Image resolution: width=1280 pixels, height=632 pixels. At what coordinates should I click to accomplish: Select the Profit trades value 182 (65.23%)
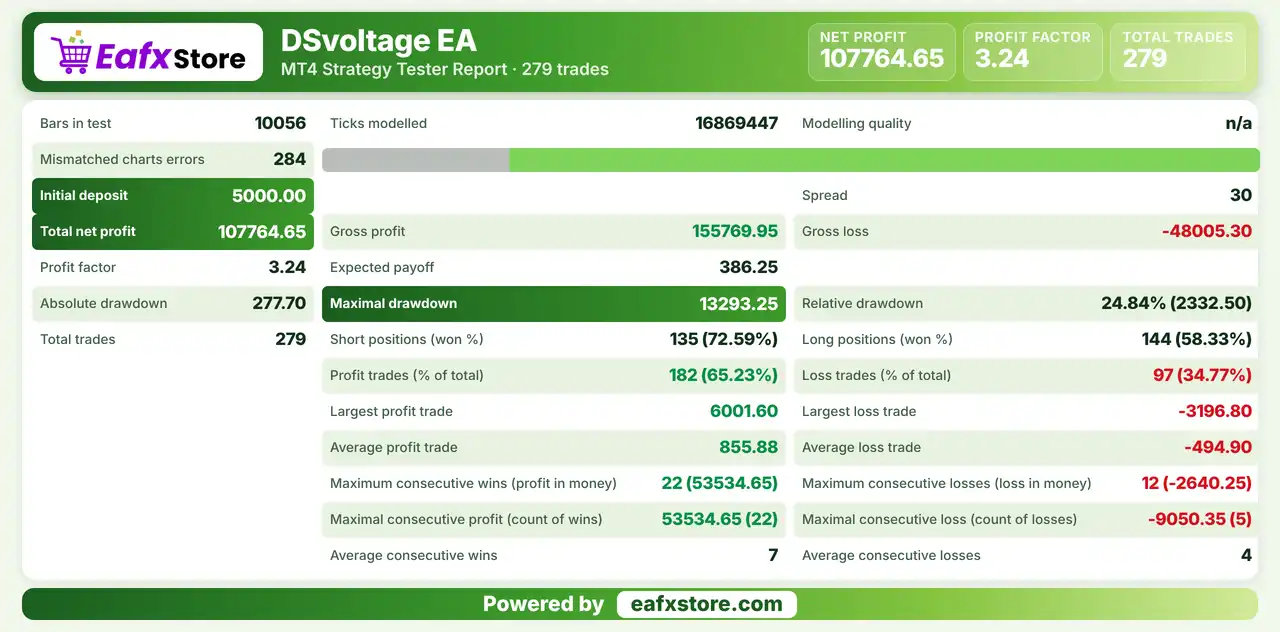[724, 376]
